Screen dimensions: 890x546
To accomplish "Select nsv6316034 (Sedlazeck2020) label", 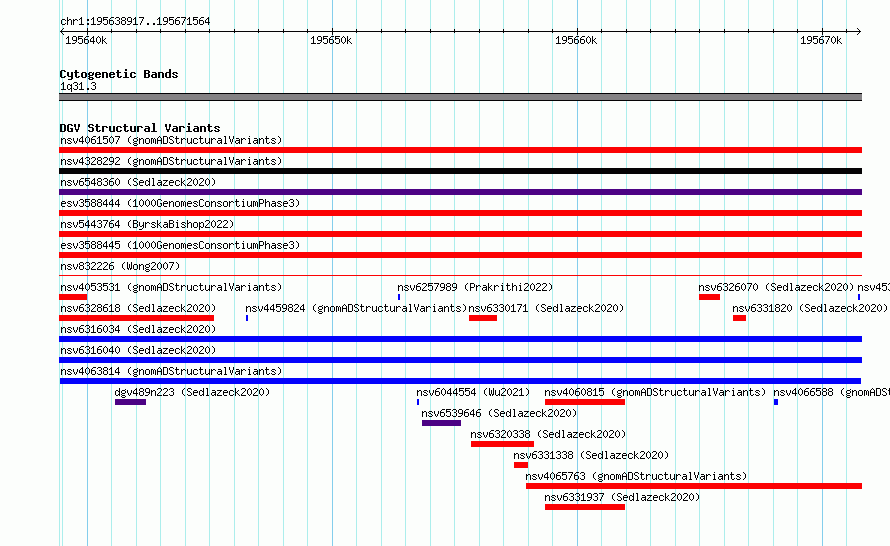I will coord(138,329).
